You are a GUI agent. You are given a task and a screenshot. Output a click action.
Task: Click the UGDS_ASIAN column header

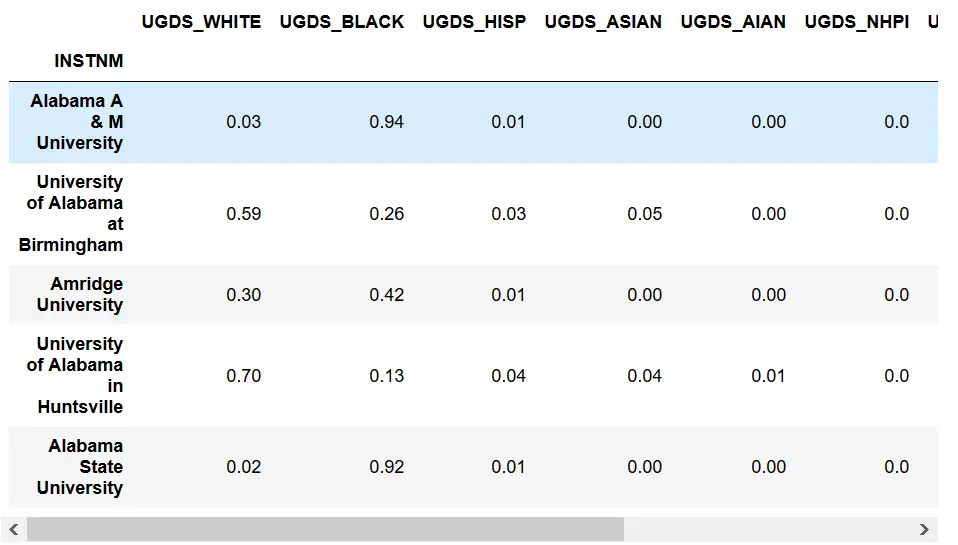coord(603,21)
